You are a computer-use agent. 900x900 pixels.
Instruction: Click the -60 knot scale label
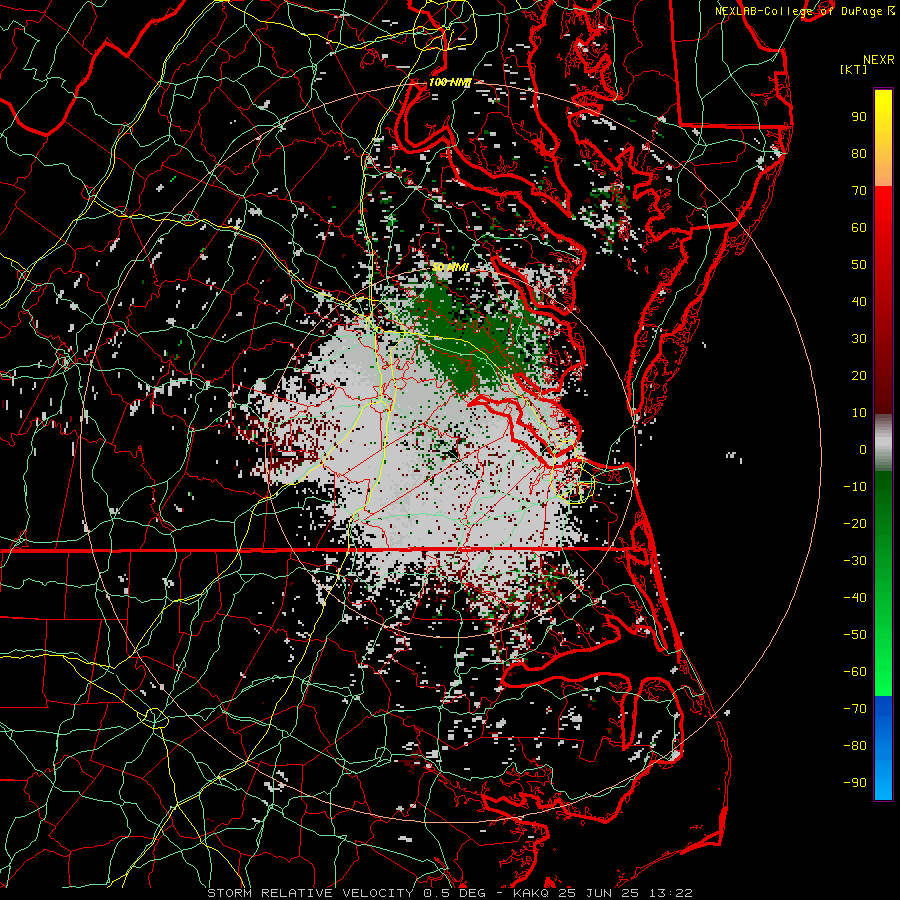coord(855,672)
